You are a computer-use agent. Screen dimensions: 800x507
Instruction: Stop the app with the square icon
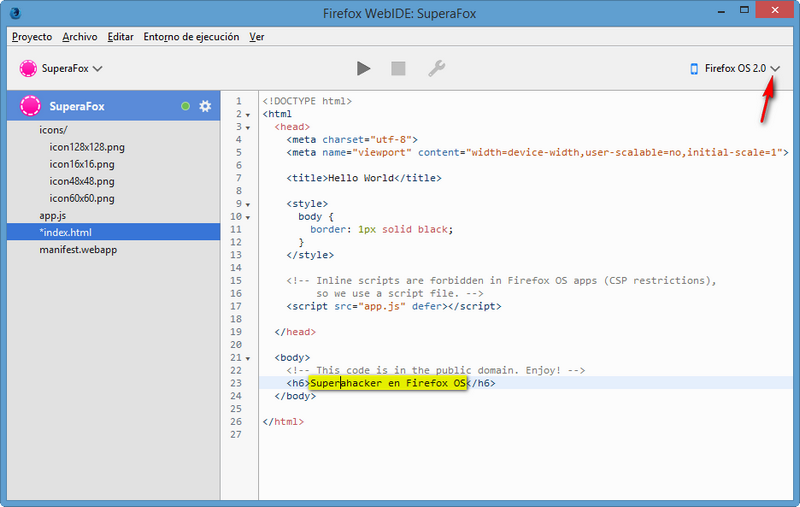pyautogui.click(x=398, y=68)
